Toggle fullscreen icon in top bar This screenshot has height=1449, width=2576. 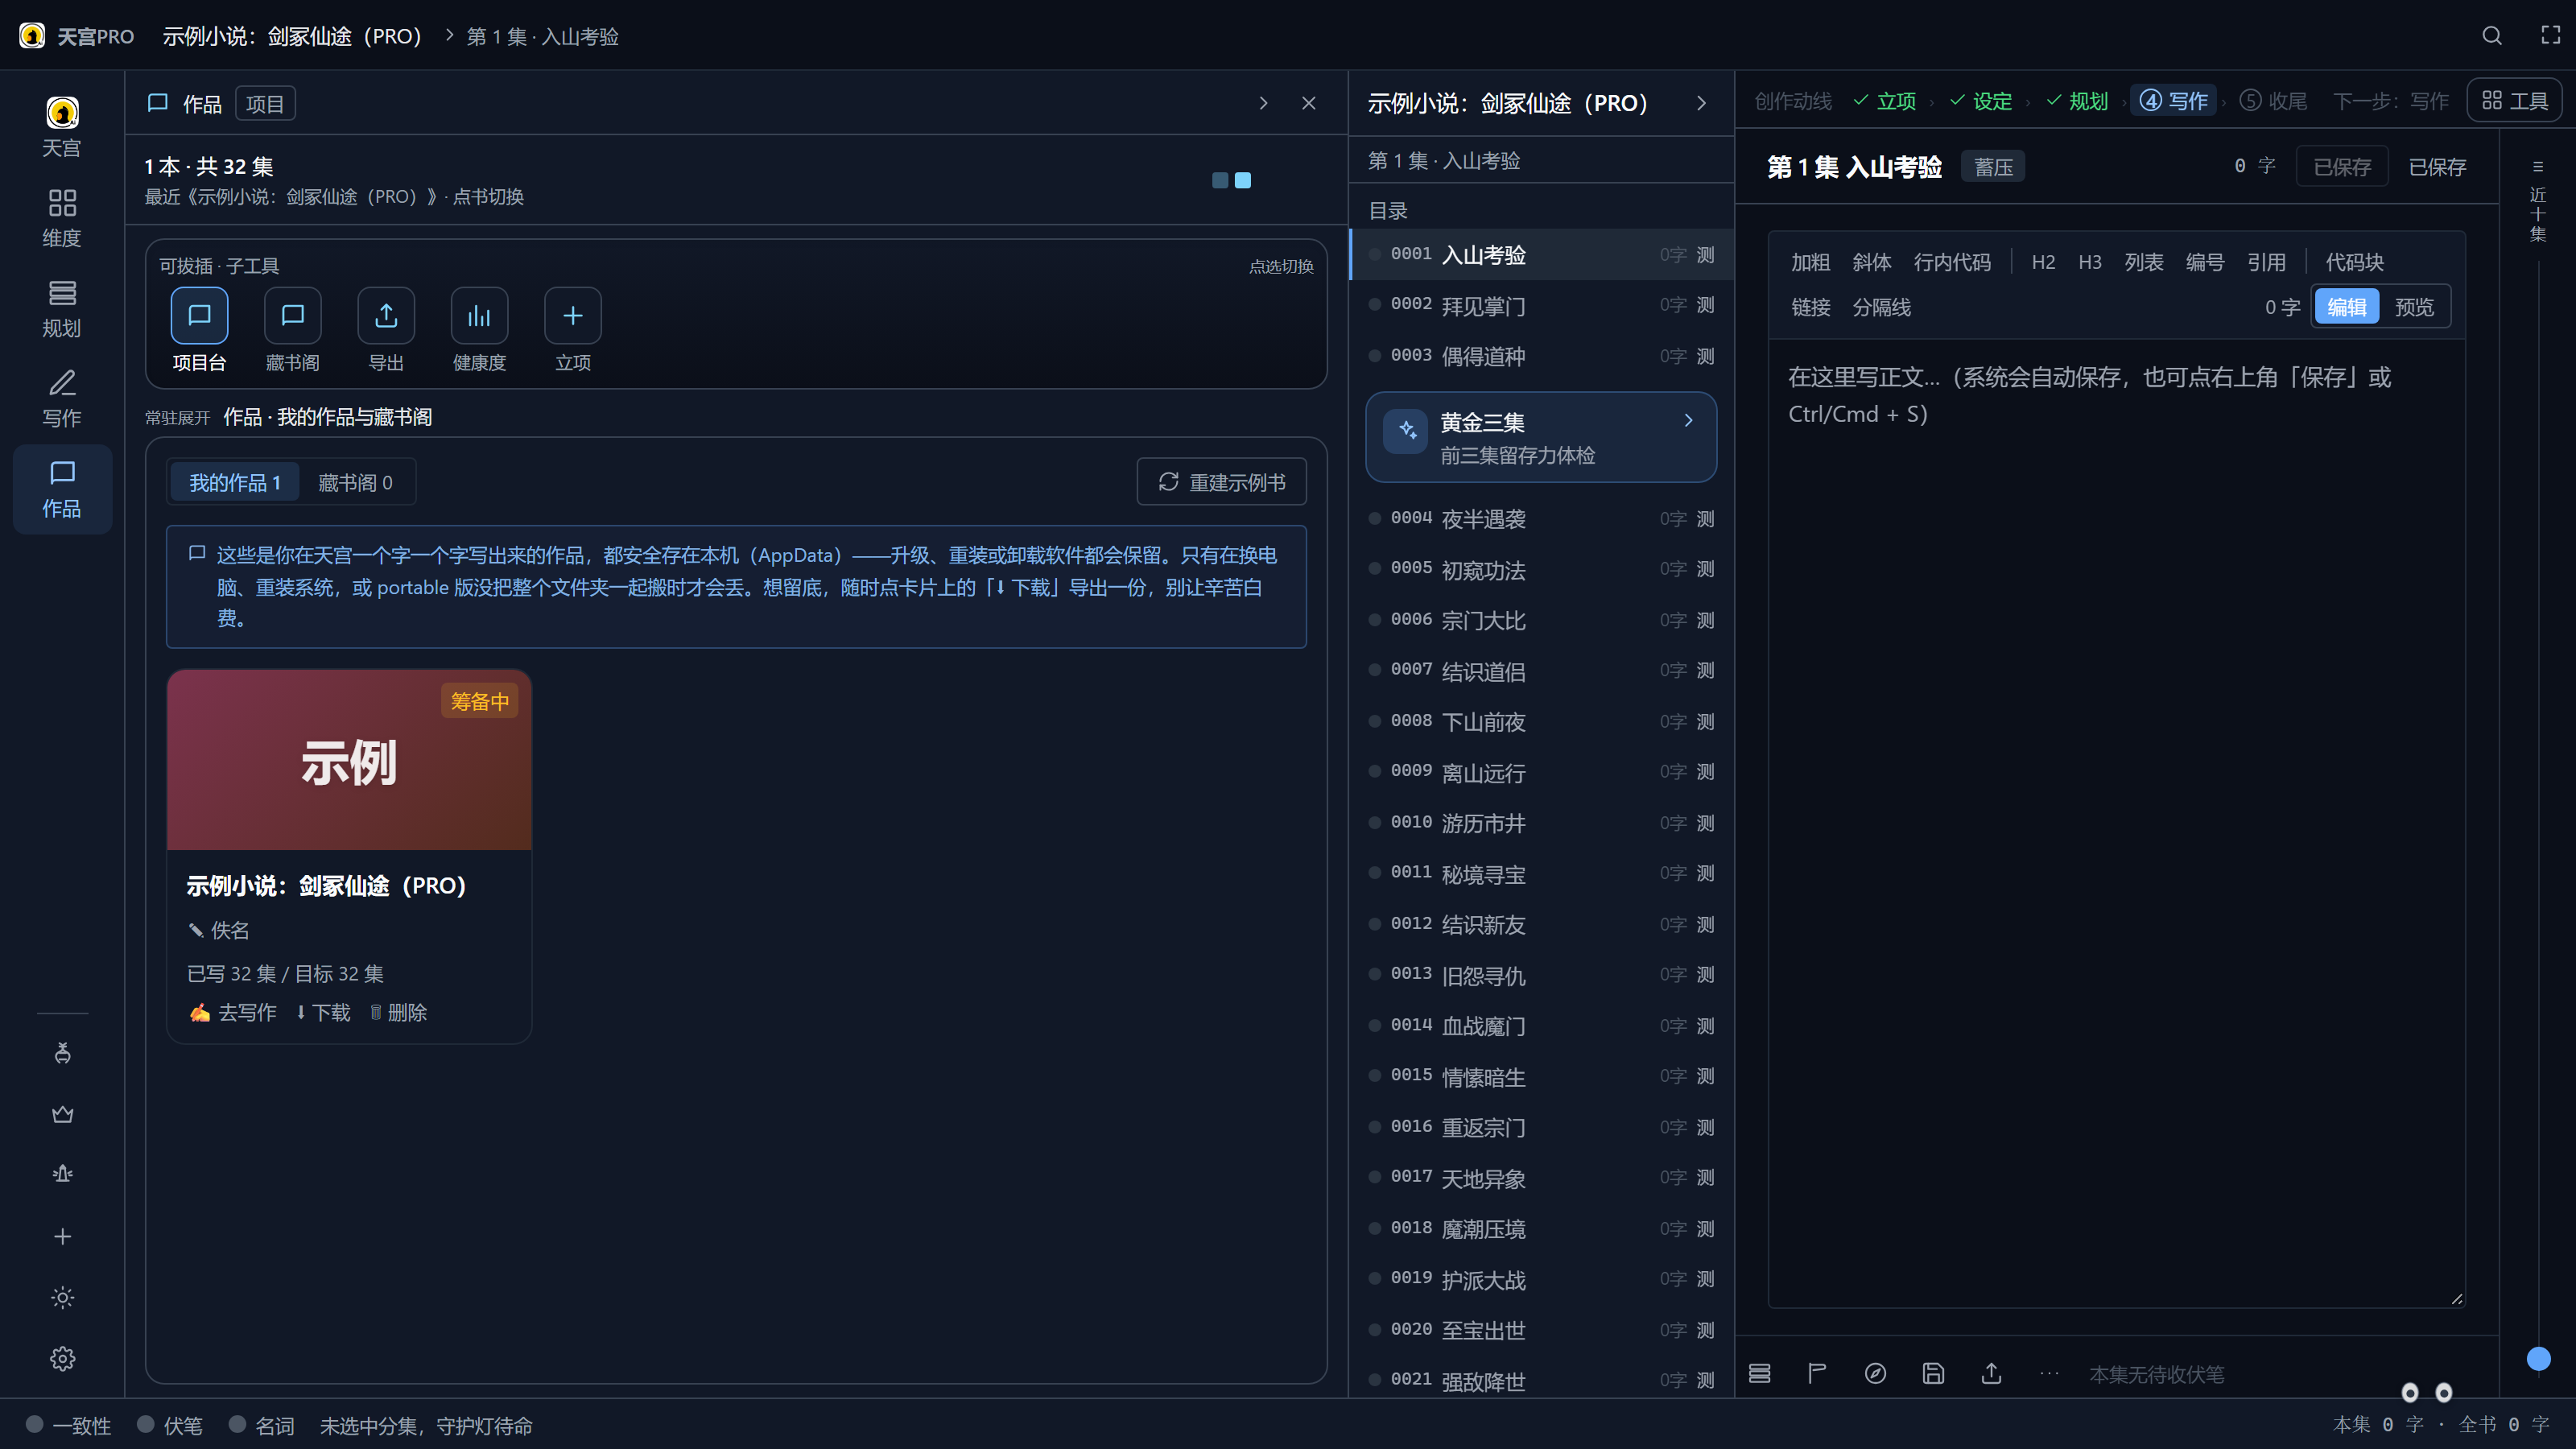[2551, 36]
